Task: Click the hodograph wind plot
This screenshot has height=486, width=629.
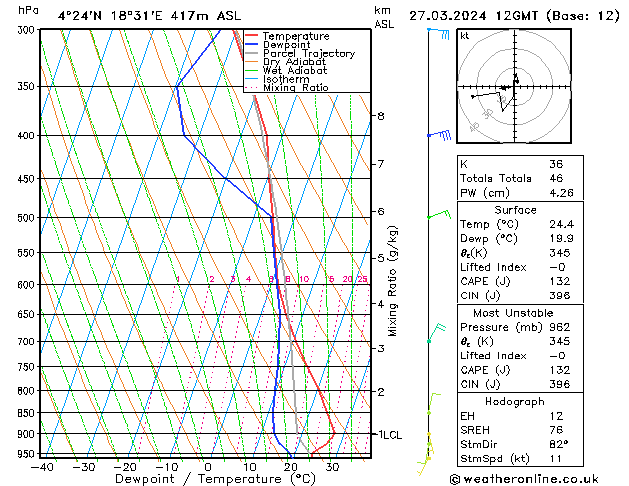Action: coord(514,86)
